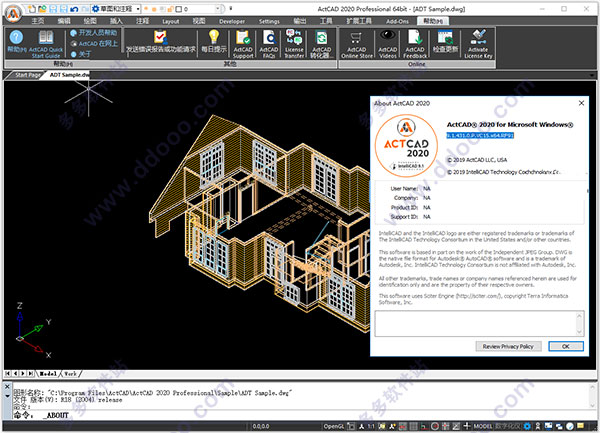Switch to the Start Page document tab

28,75
